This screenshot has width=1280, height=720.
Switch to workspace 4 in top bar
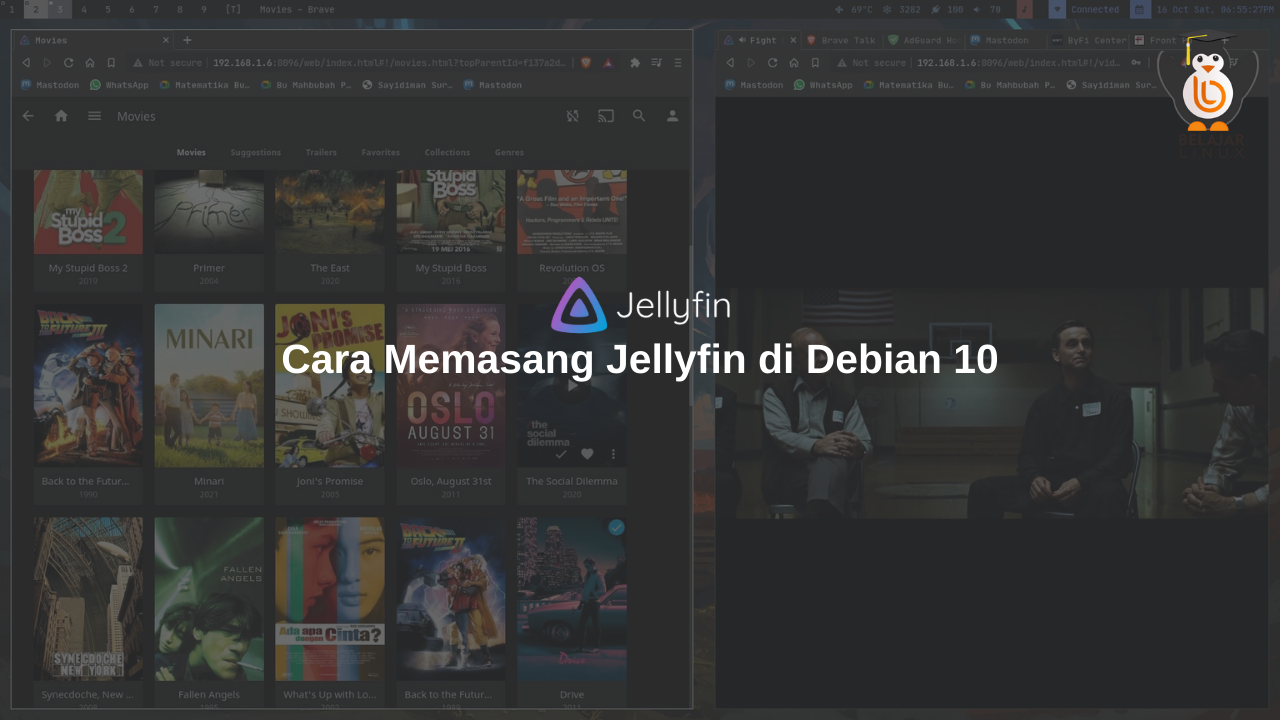pyautogui.click(x=84, y=9)
